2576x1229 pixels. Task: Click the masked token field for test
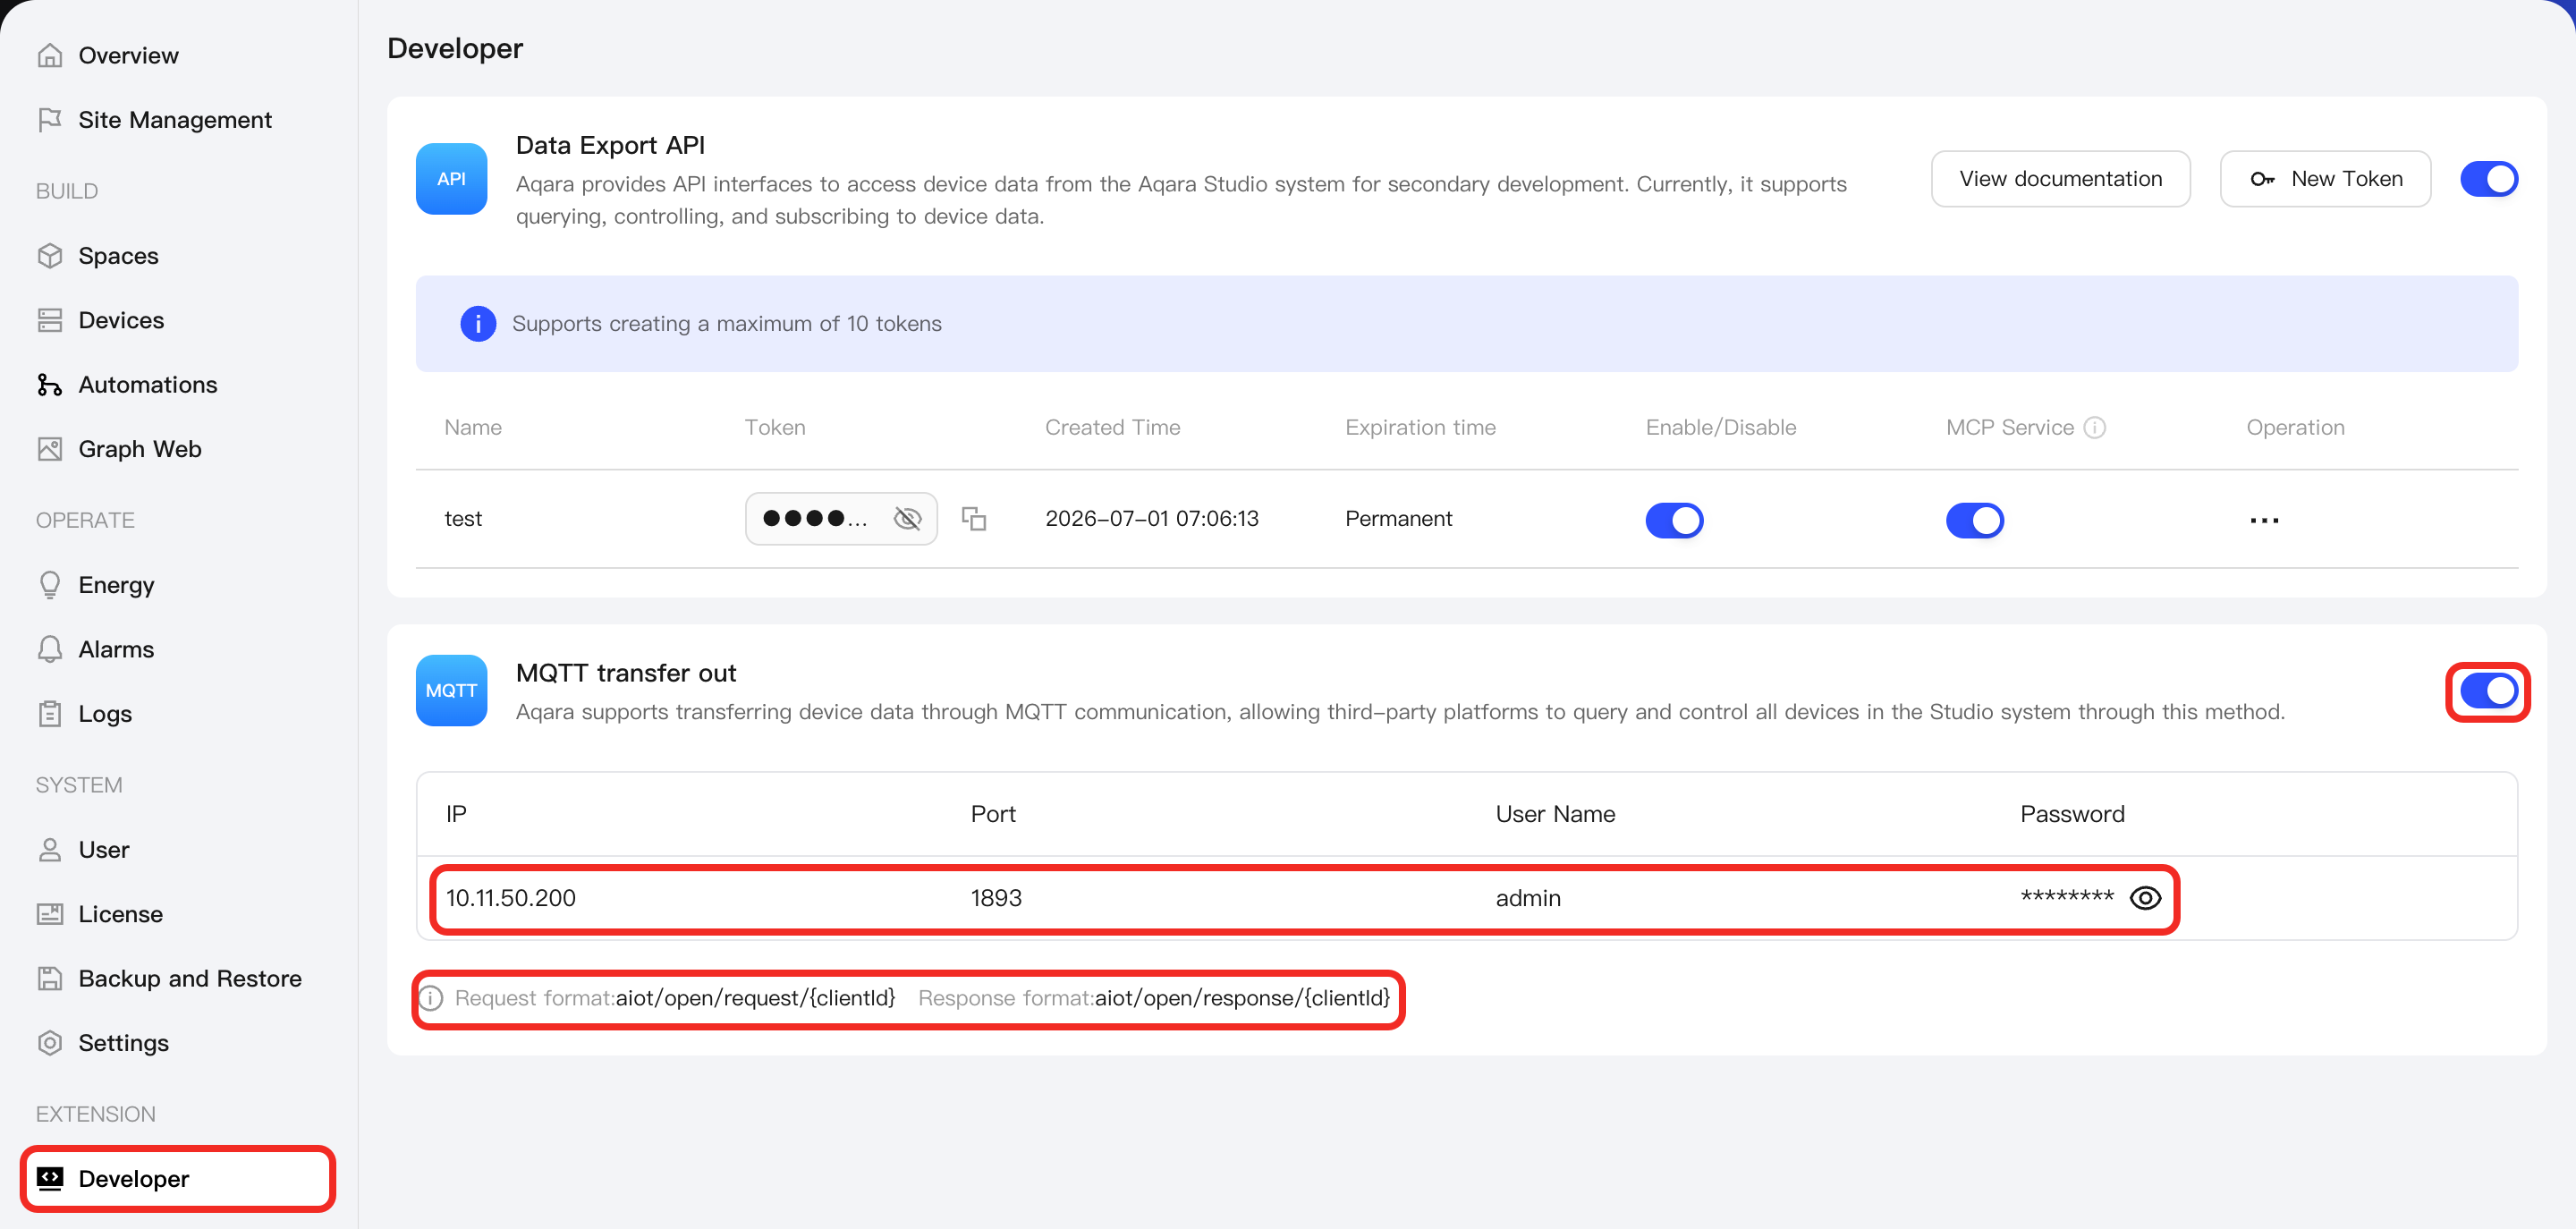click(841, 518)
